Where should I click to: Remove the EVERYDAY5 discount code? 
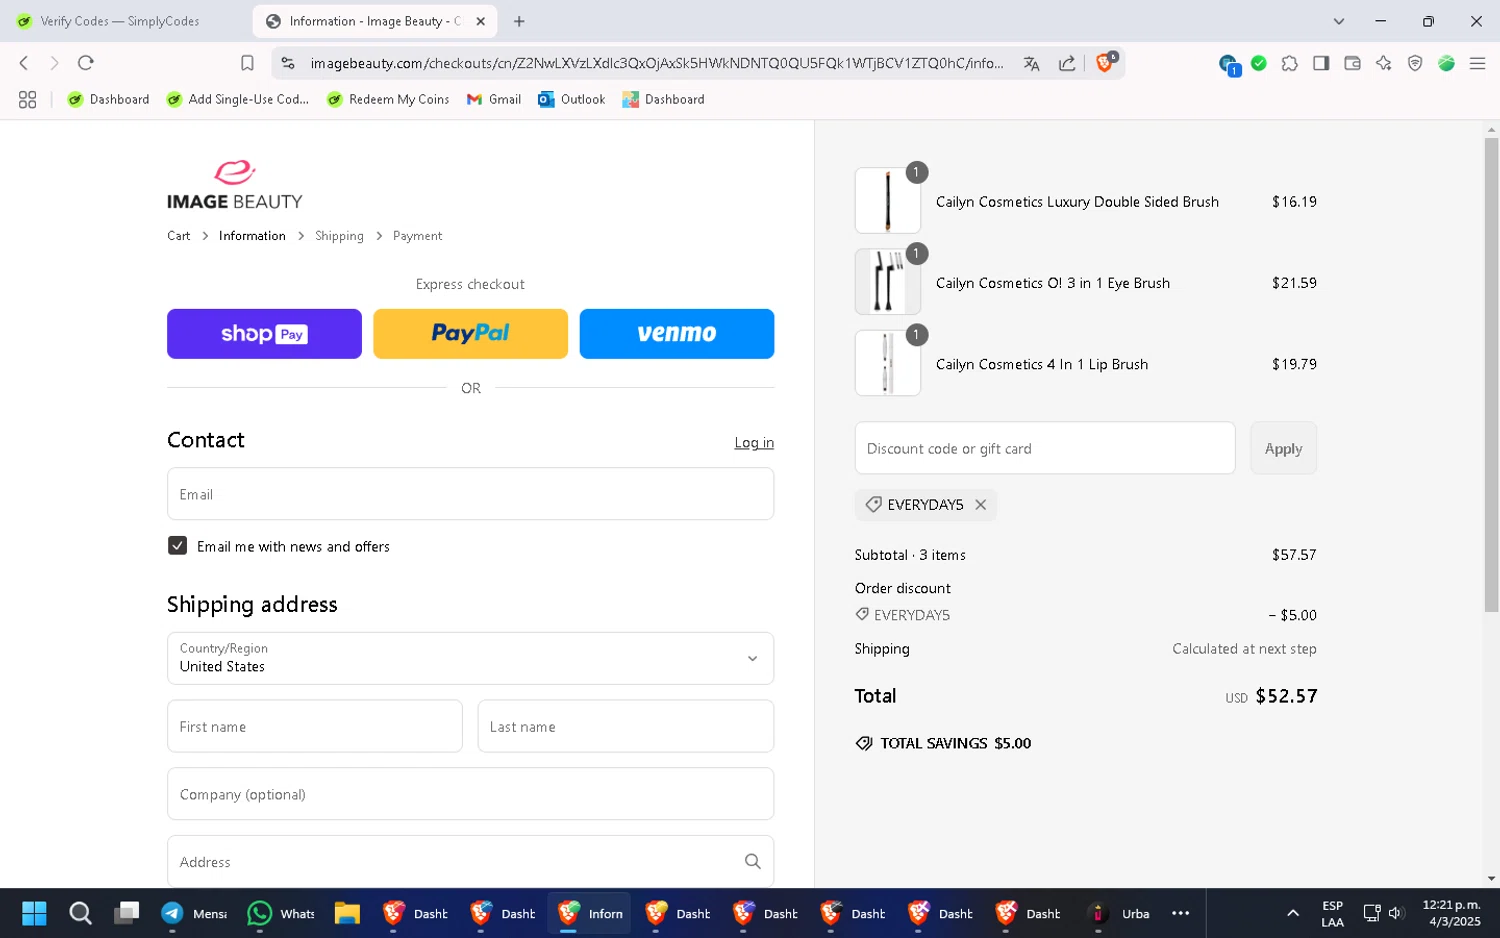[x=981, y=505]
